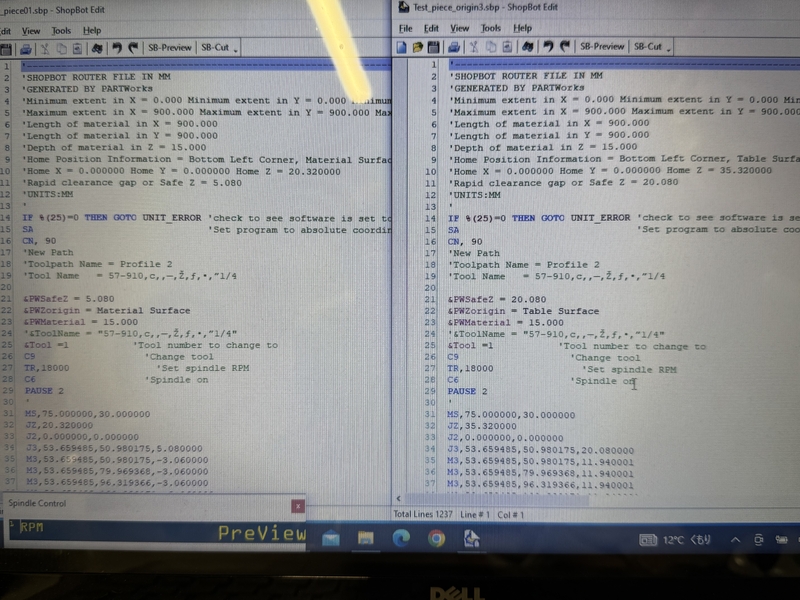Viewport: 800px width, 600px height.
Task: Click 'Line # 1' in status bar
Action: click(474, 515)
